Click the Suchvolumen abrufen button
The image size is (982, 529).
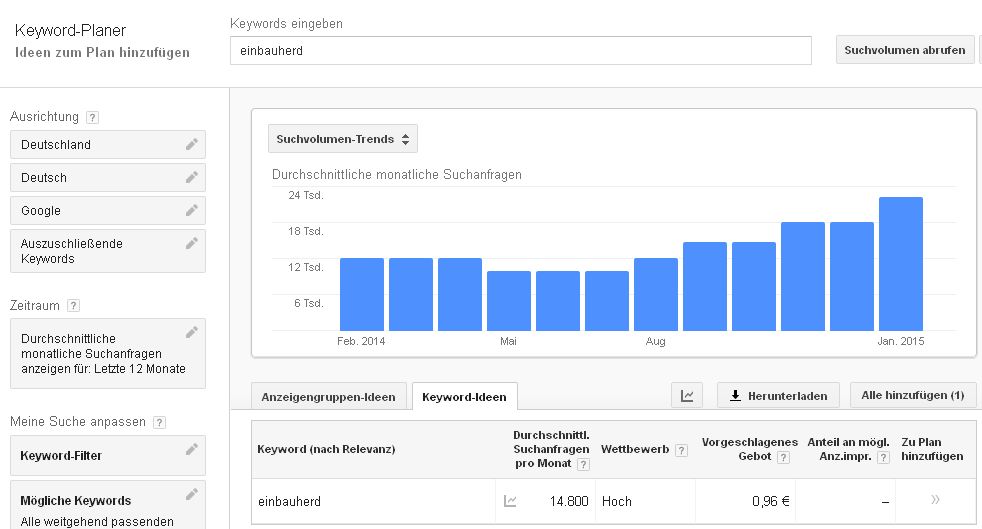point(904,50)
